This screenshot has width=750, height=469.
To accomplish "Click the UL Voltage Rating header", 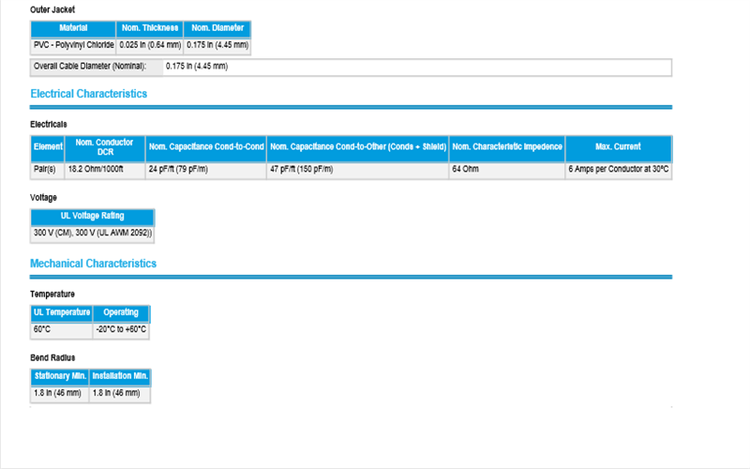I will (x=92, y=216).
